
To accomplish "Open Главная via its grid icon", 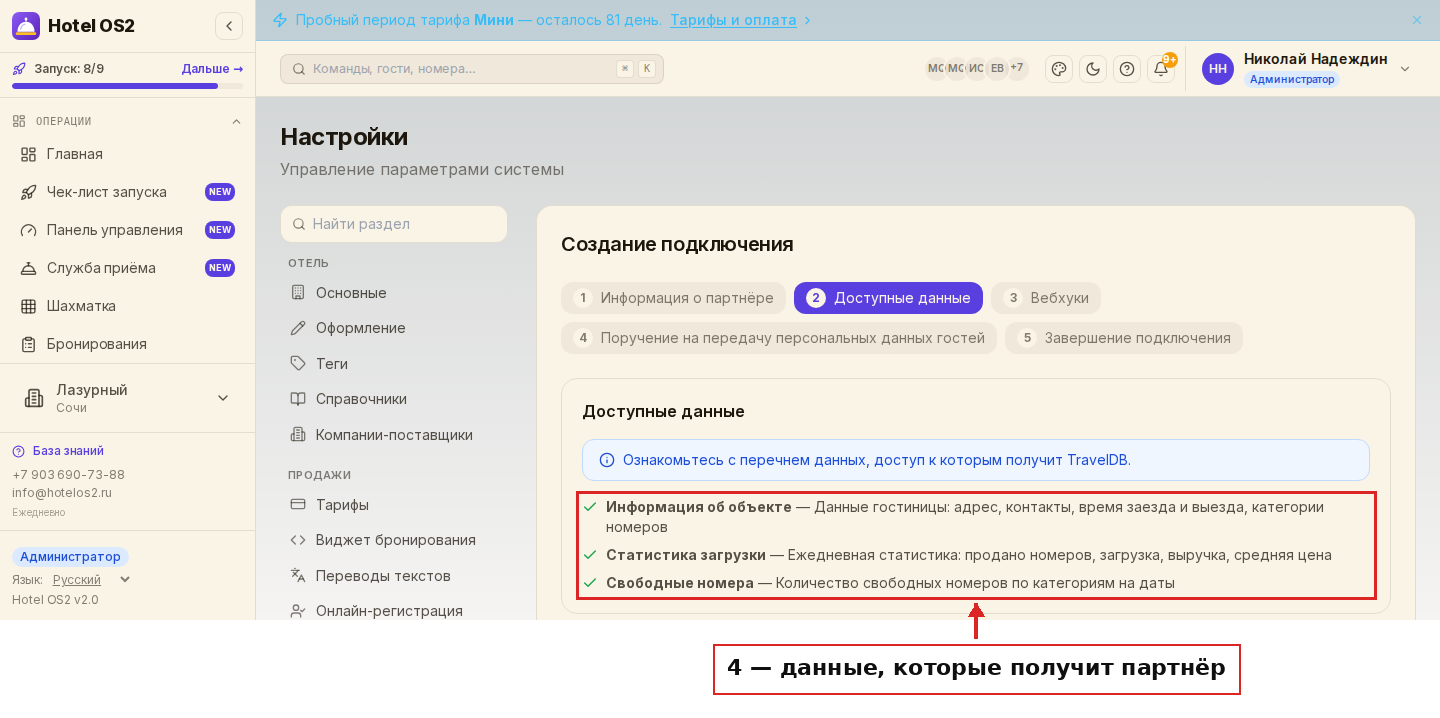I will (28, 154).
